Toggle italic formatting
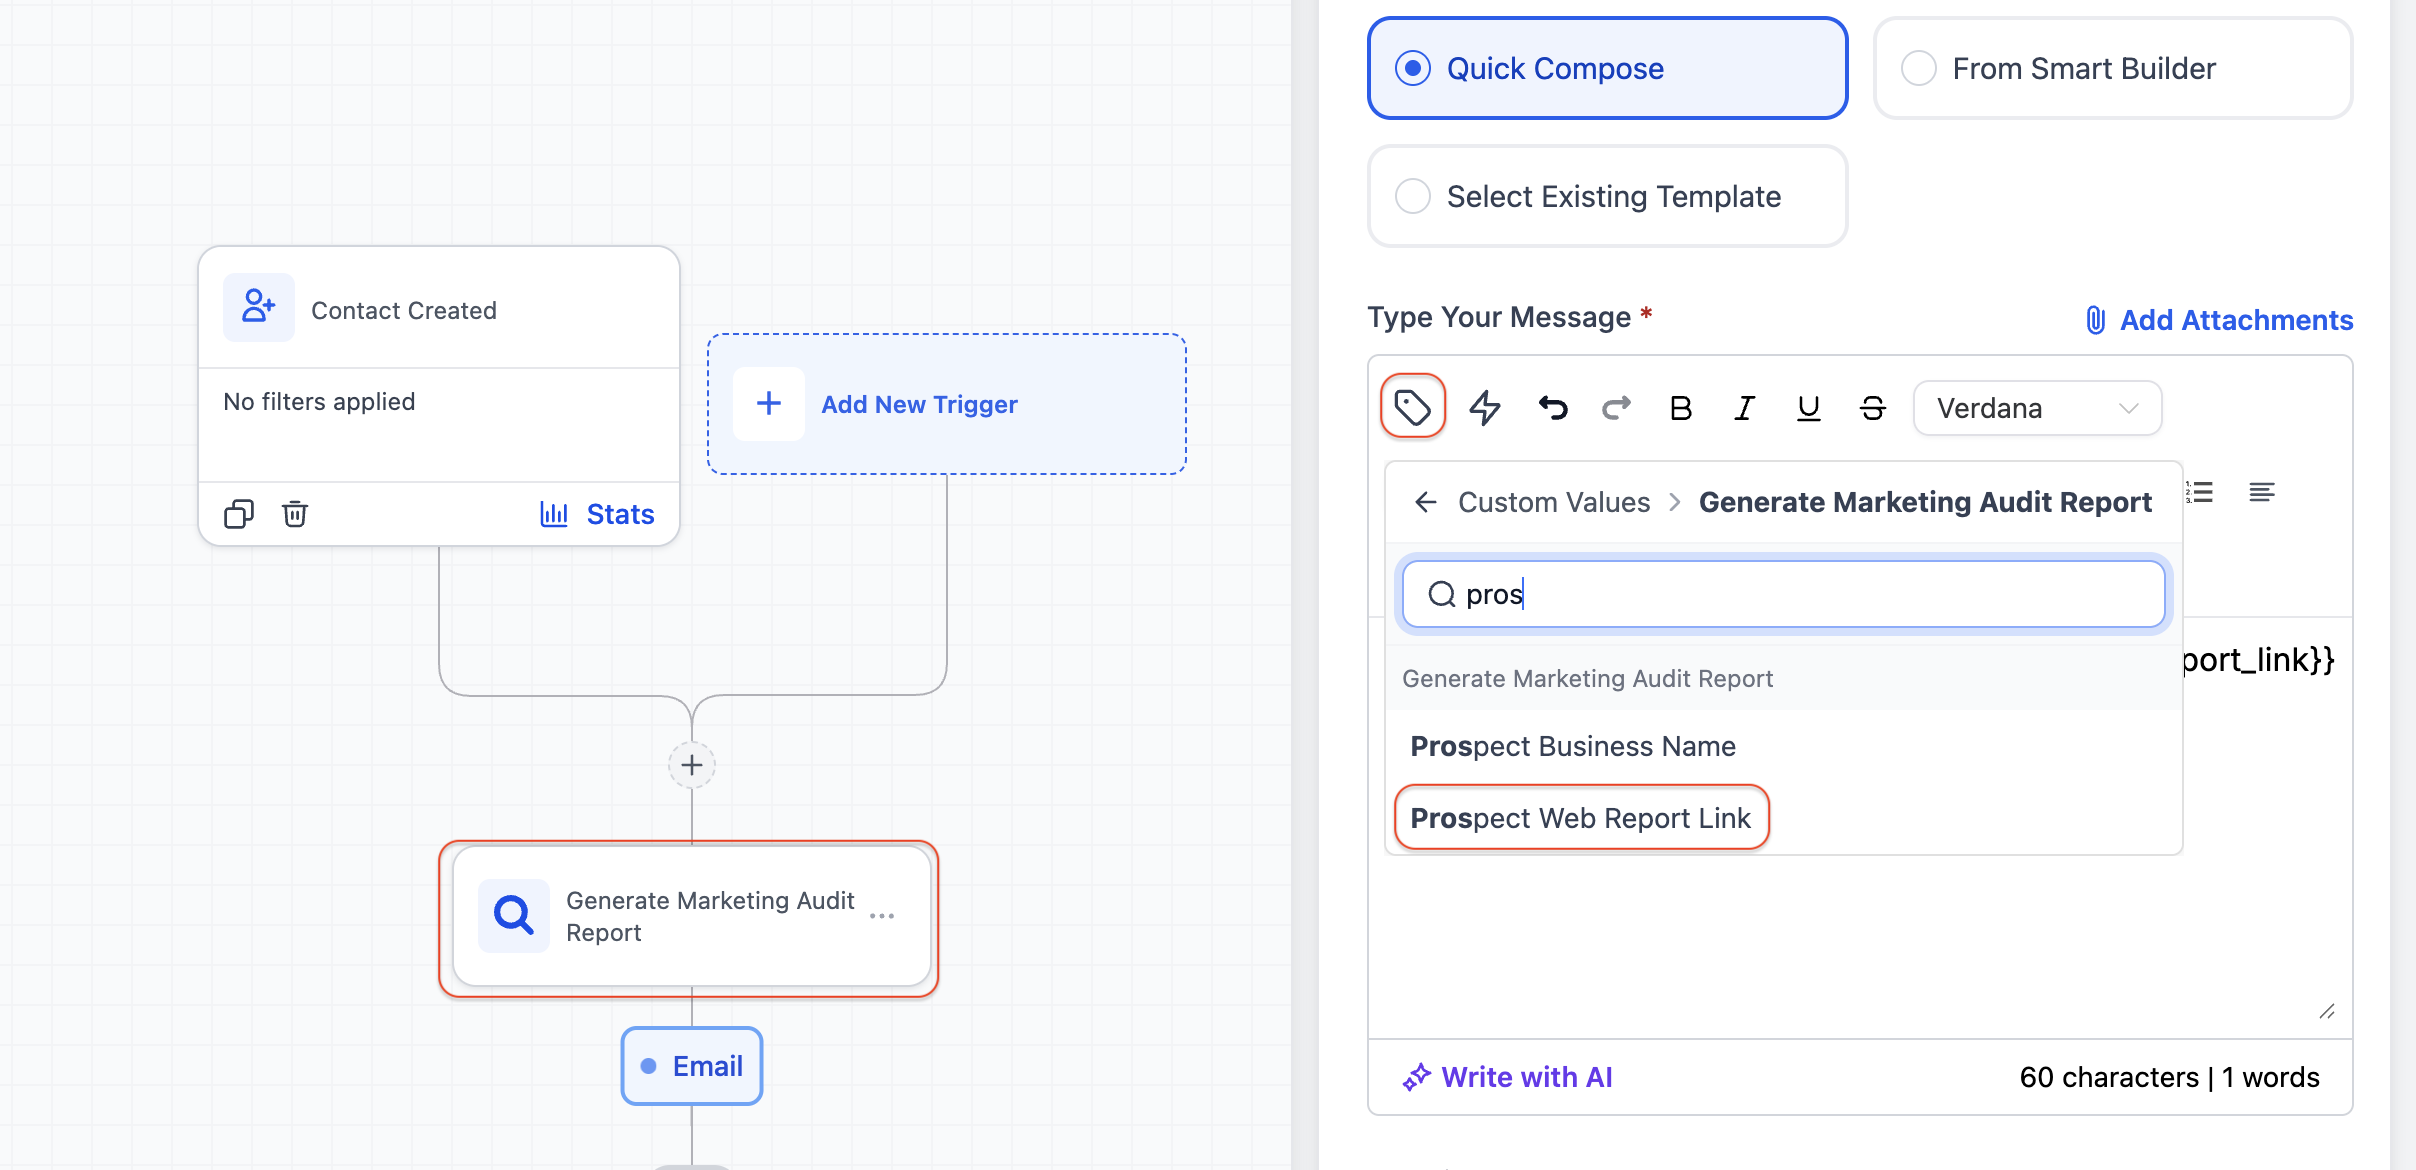Image resolution: width=2416 pixels, height=1170 pixels. [x=1744, y=408]
